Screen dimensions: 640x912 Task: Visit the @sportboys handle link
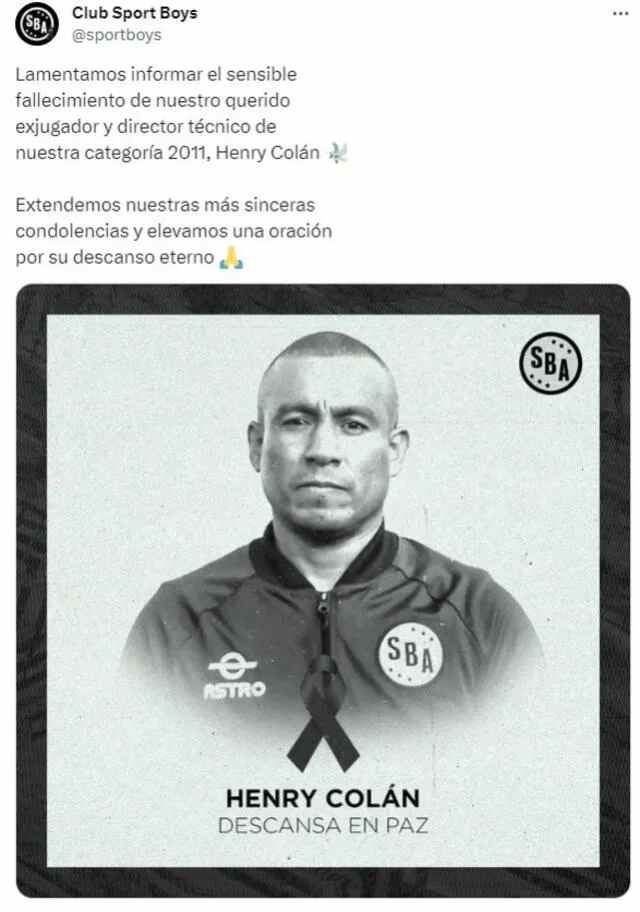tap(117, 35)
